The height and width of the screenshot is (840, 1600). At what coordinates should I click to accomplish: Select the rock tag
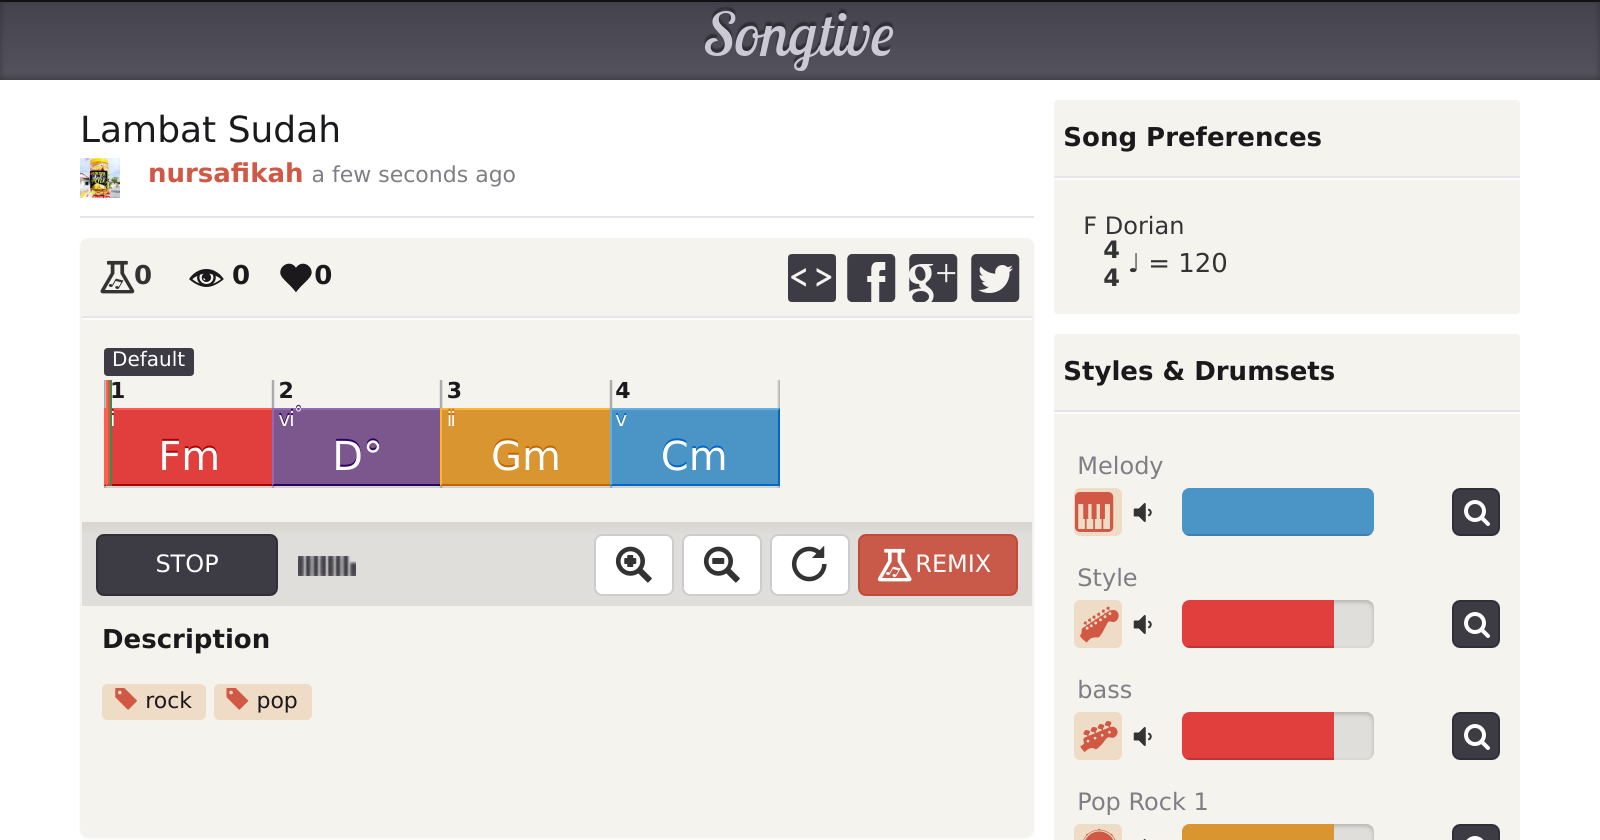(154, 701)
